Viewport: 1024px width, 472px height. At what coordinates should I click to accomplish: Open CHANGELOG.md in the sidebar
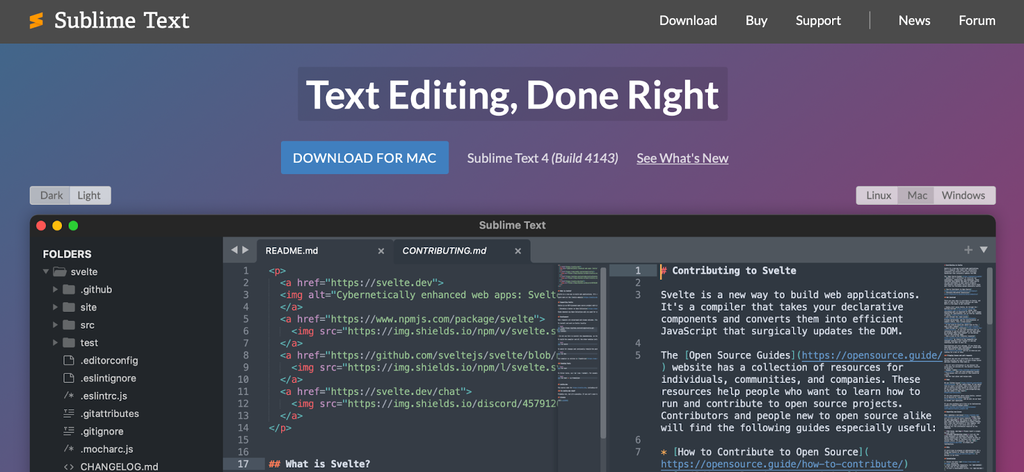click(x=119, y=467)
